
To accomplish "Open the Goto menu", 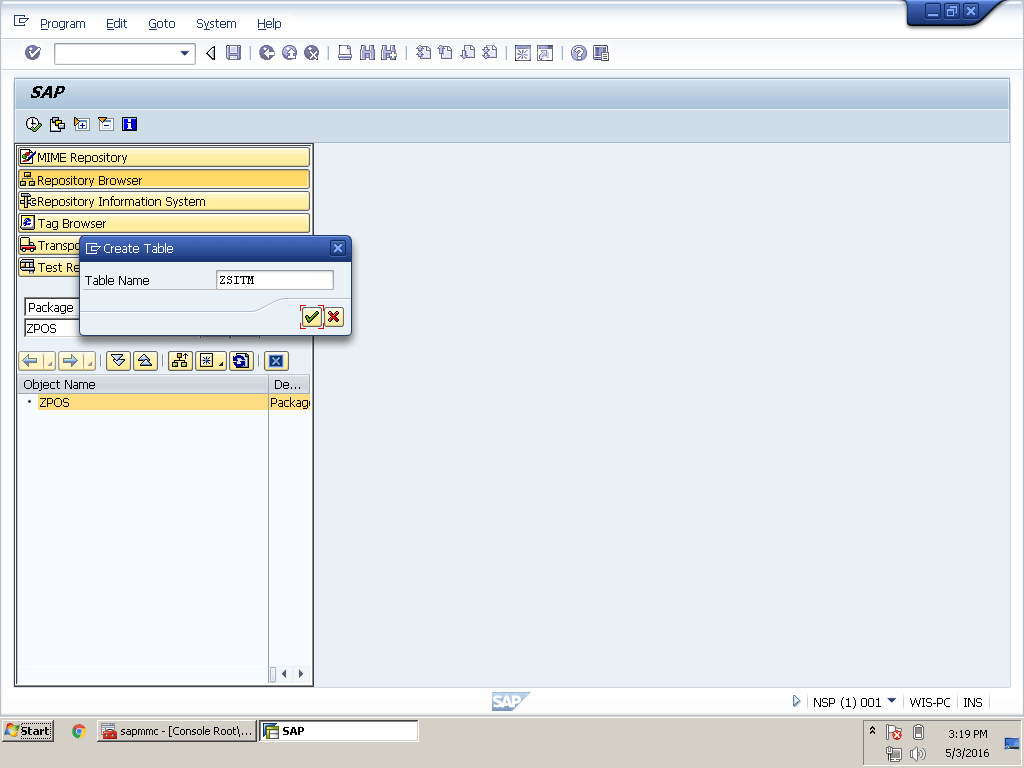I will (x=161, y=23).
